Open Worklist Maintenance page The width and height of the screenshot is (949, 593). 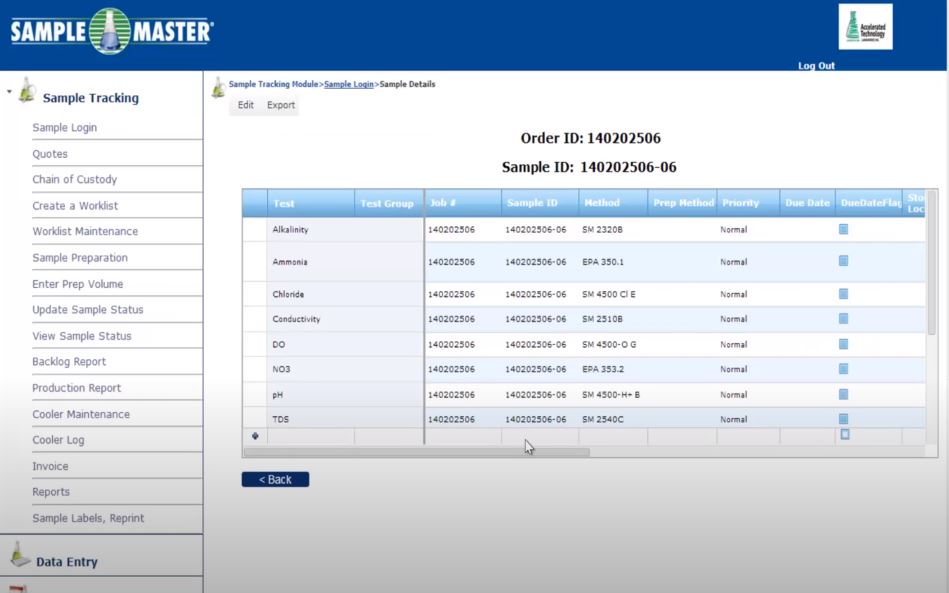point(85,231)
